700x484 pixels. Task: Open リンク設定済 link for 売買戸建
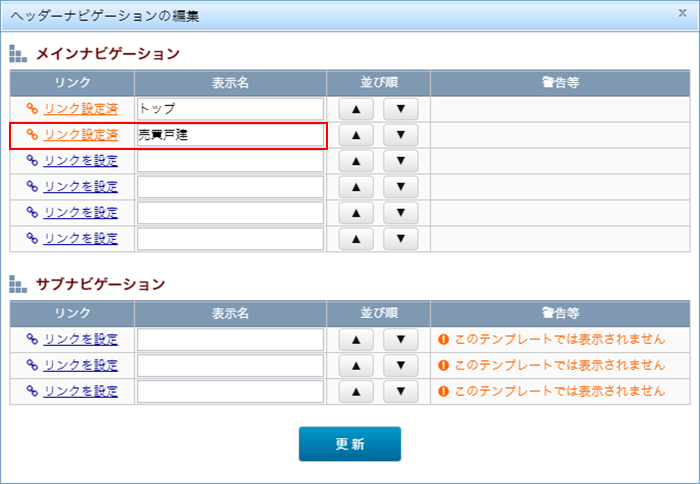point(81,134)
